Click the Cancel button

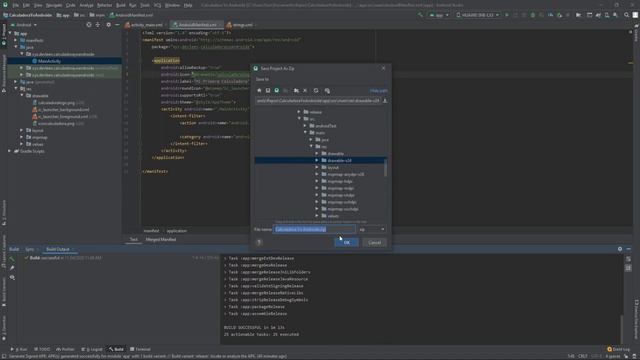[x=374, y=242]
